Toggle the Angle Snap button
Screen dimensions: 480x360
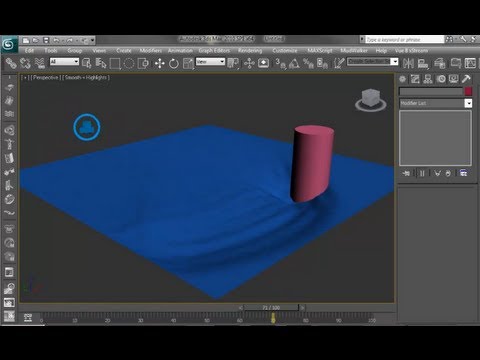tap(294, 63)
